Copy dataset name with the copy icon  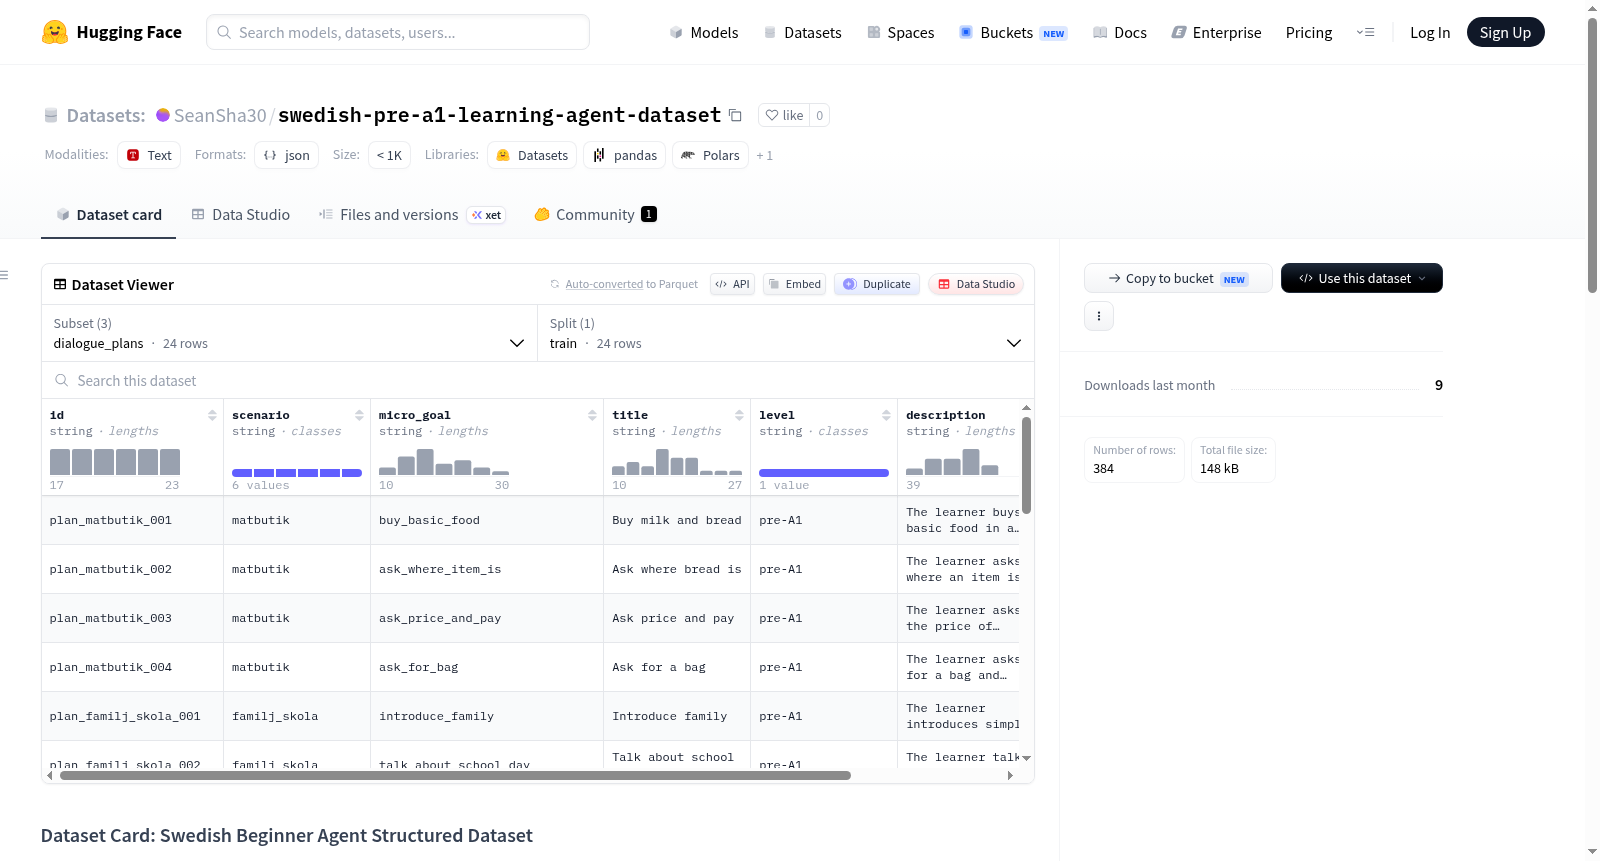pos(735,115)
